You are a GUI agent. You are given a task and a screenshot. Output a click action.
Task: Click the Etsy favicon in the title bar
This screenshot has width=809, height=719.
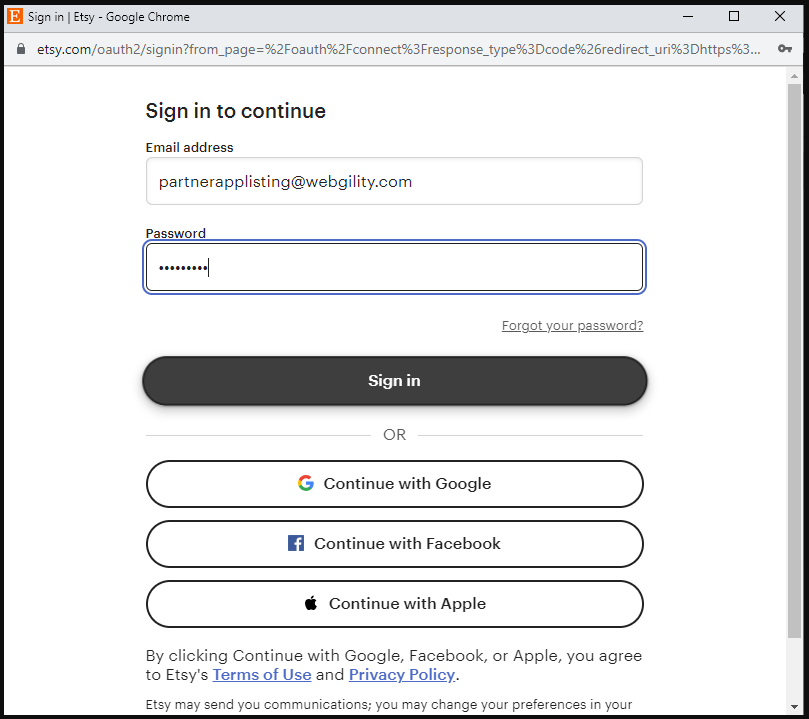point(15,17)
